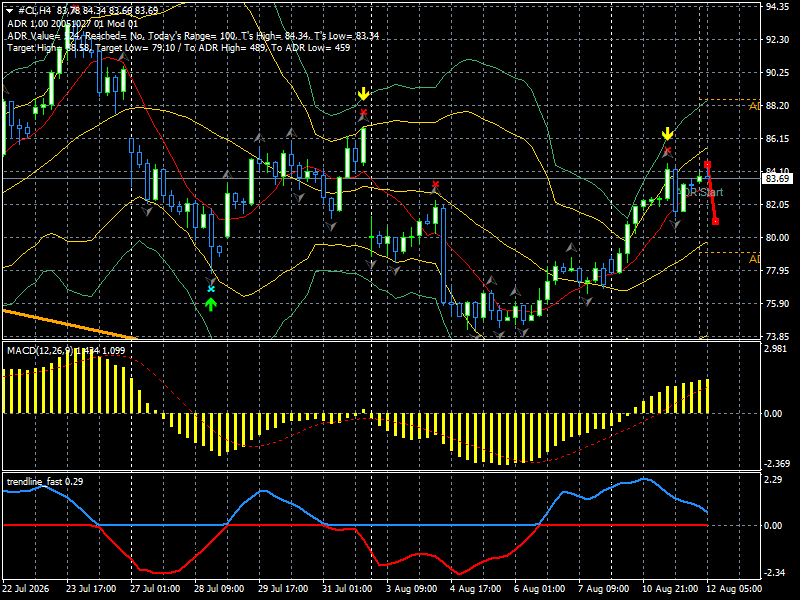800x600 pixels.
Task: Click the 90.25 price scale value
Action: tap(777, 73)
